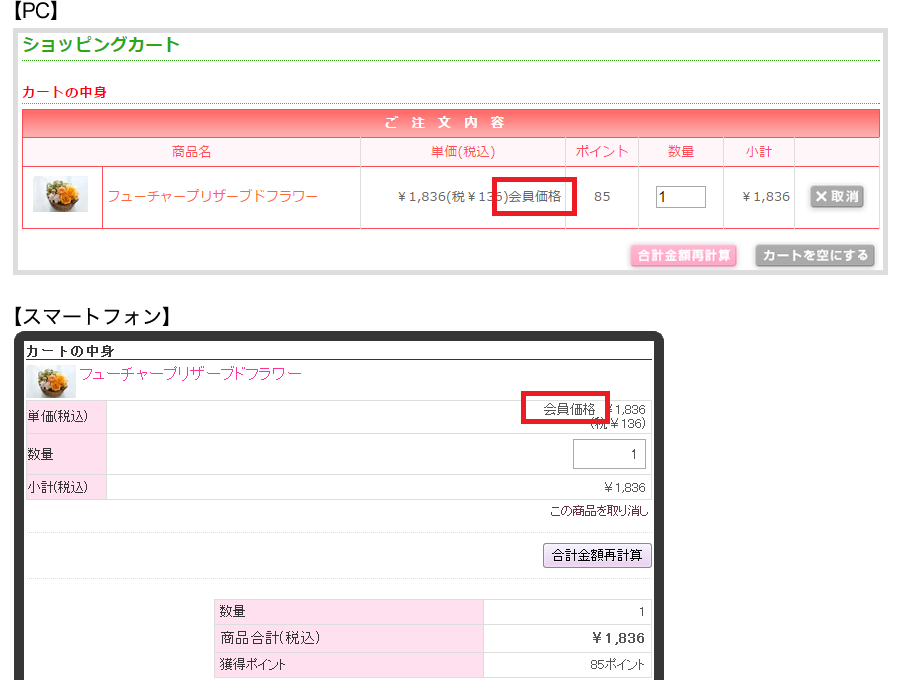Screen dimensions: 900x680
Task: Click the 小計 column header in PC table
Action: click(759, 152)
